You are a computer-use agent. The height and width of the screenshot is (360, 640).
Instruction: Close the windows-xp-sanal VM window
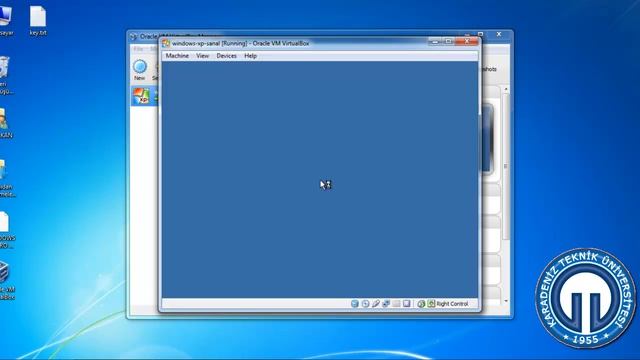(x=467, y=41)
